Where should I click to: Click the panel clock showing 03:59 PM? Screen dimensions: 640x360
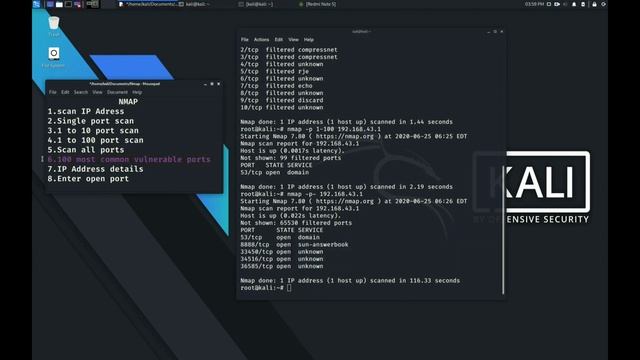(534, 4)
